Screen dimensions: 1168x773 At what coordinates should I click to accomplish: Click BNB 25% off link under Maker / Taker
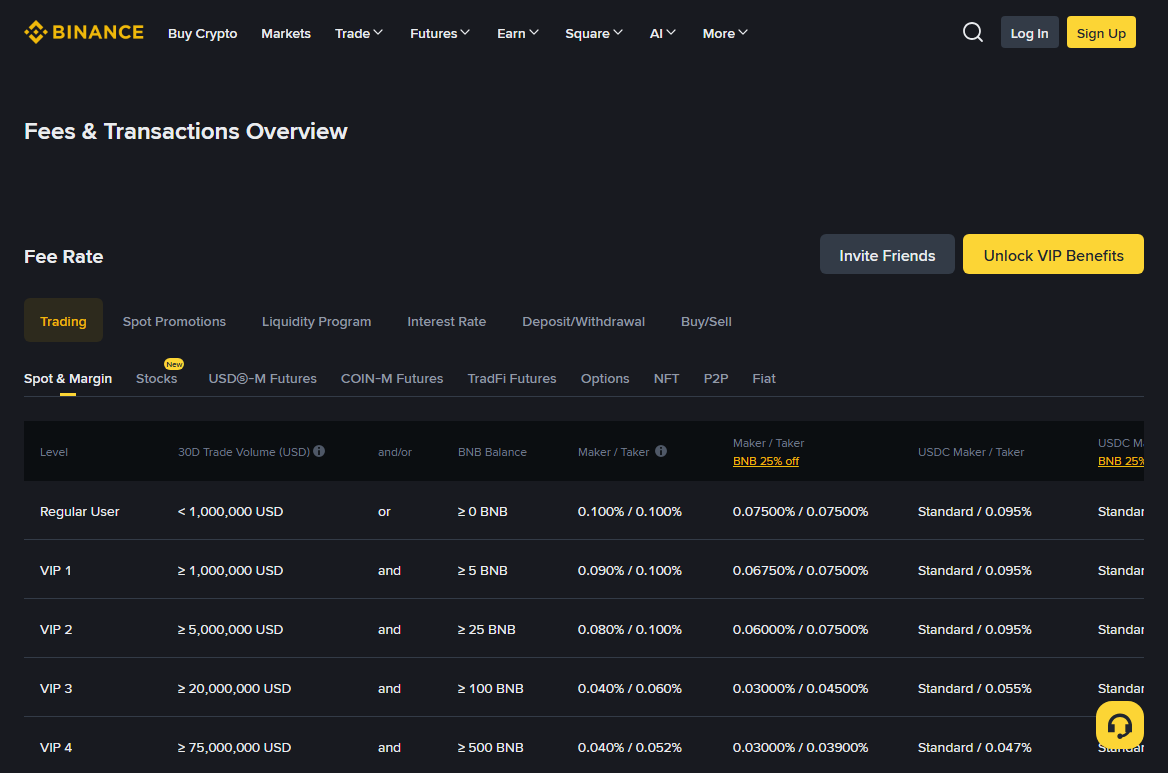(x=766, y=461)
